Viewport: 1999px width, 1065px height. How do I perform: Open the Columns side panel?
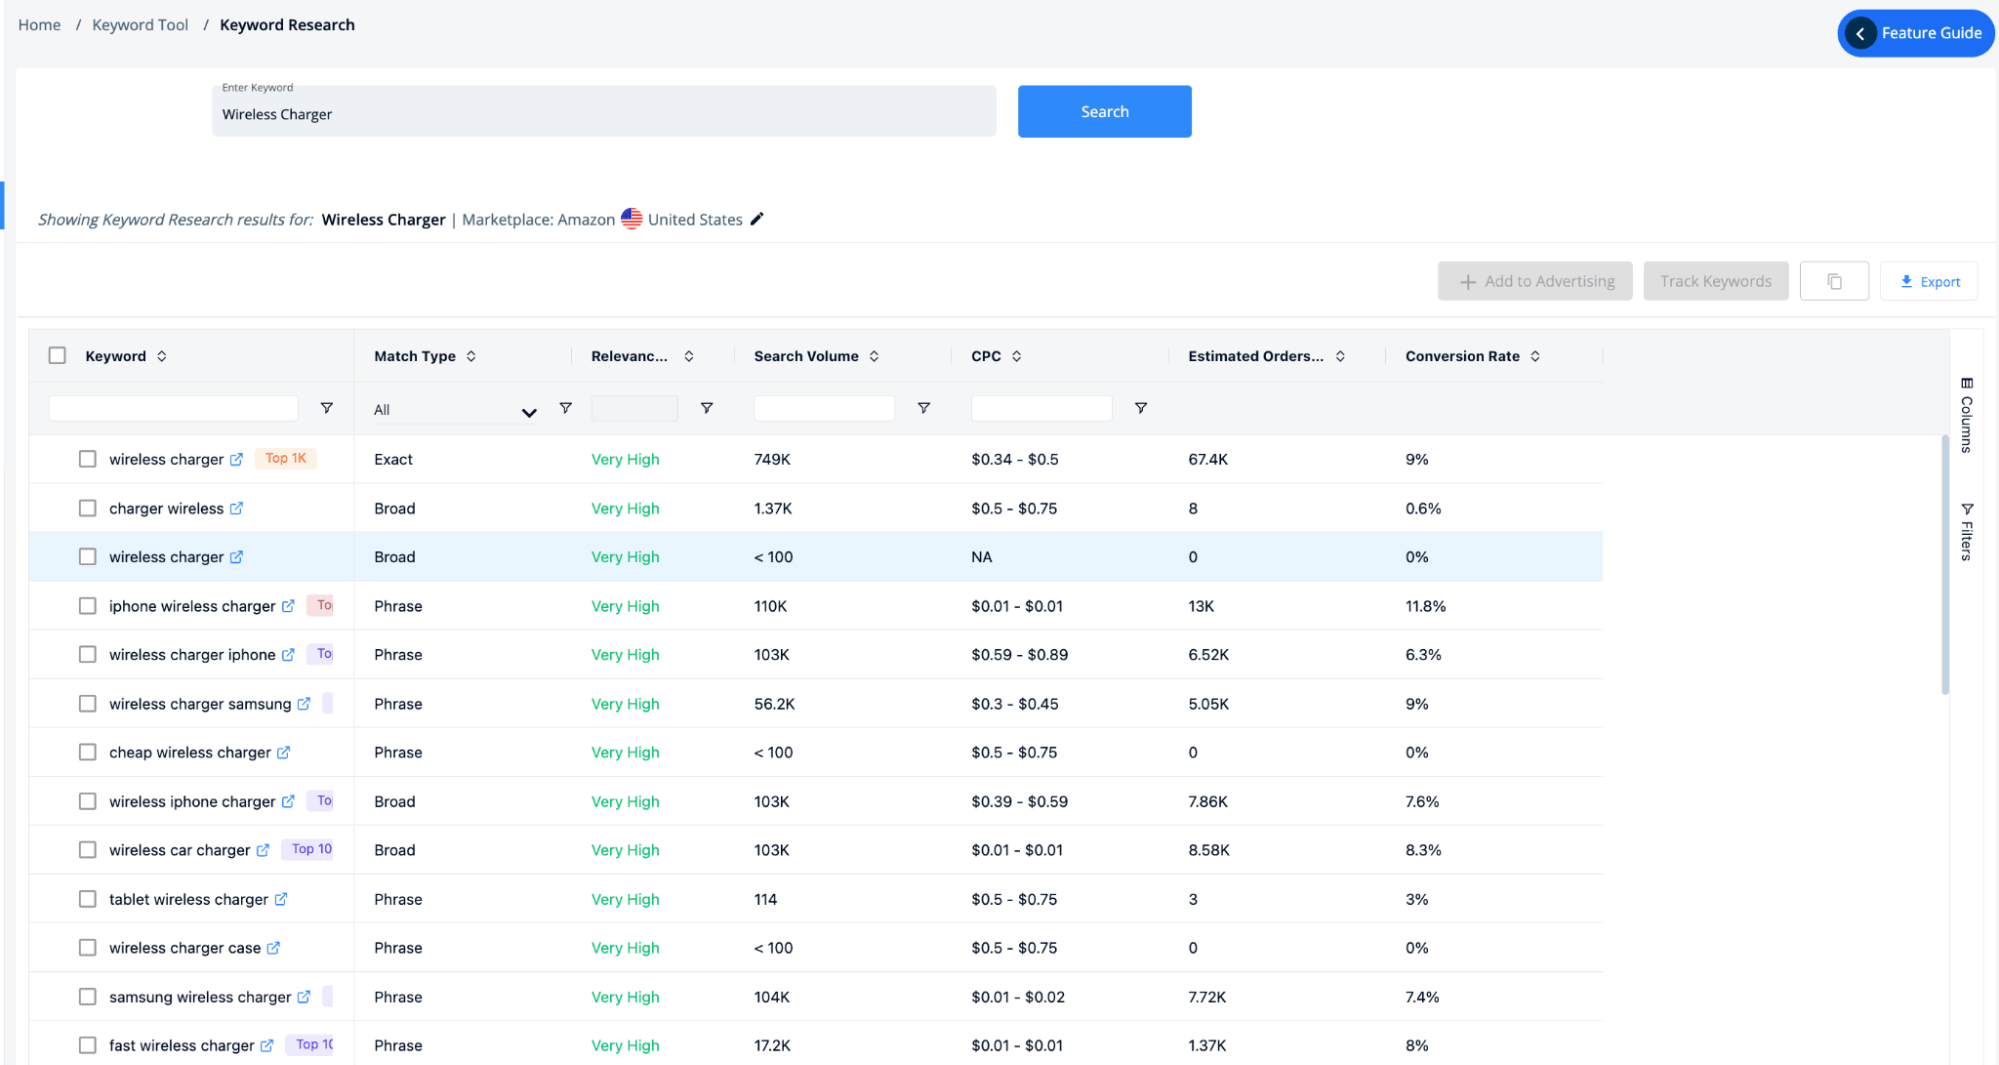click(x=1967, y=415)
